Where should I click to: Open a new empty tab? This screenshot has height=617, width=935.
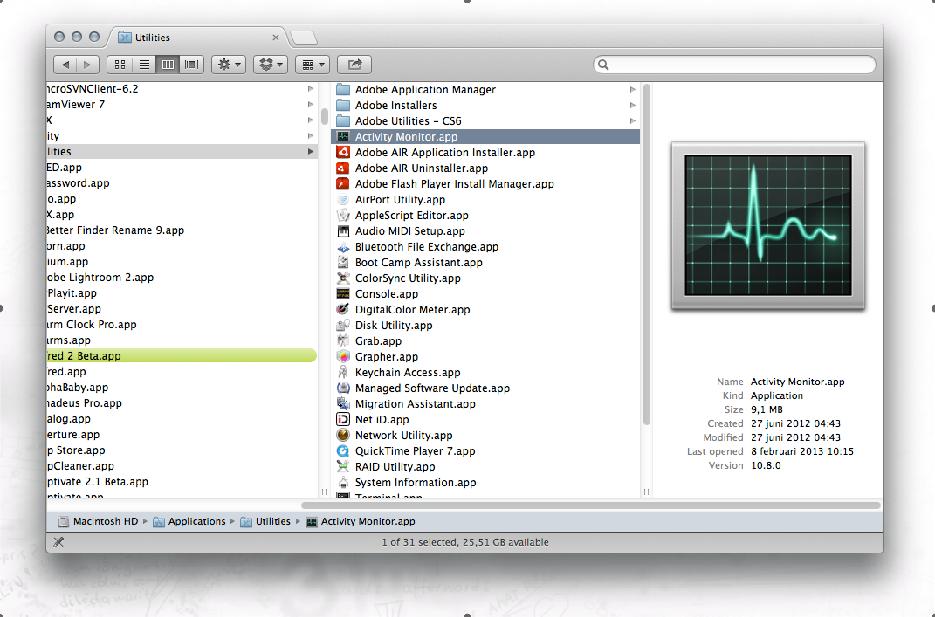coord(304,38)
